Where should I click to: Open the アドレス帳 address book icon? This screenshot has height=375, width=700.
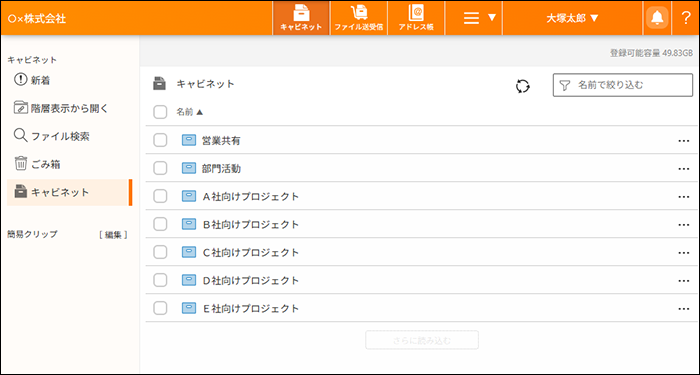(x=417, y=18)
